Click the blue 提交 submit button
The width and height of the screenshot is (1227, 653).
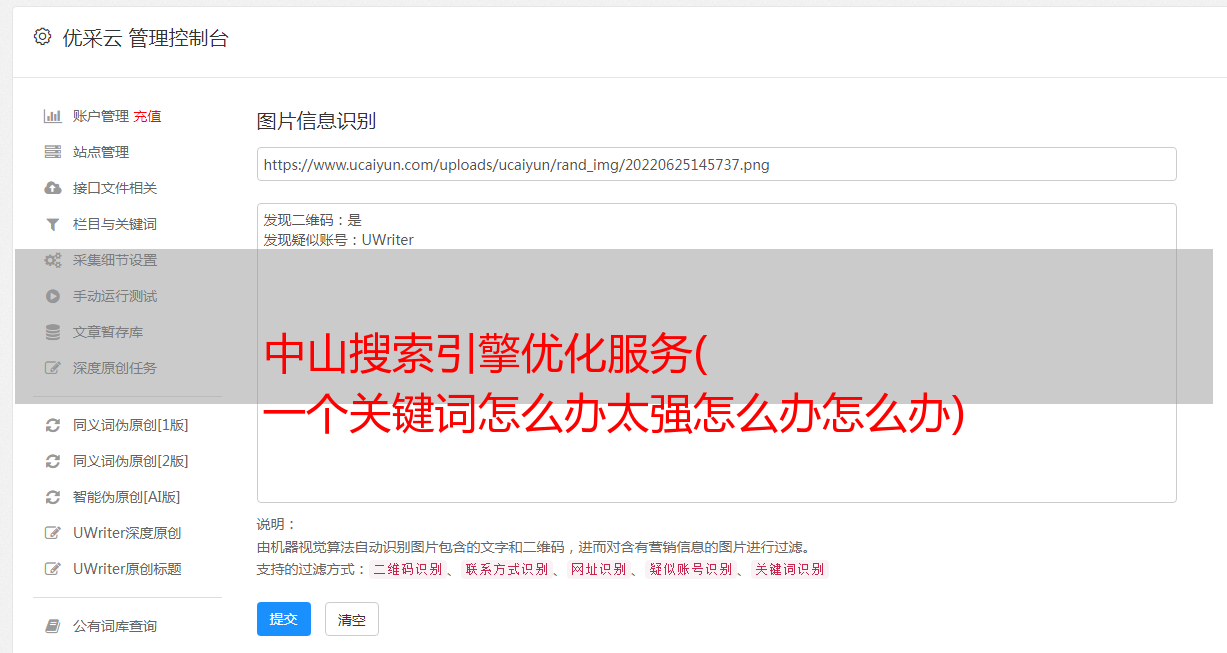284,619
